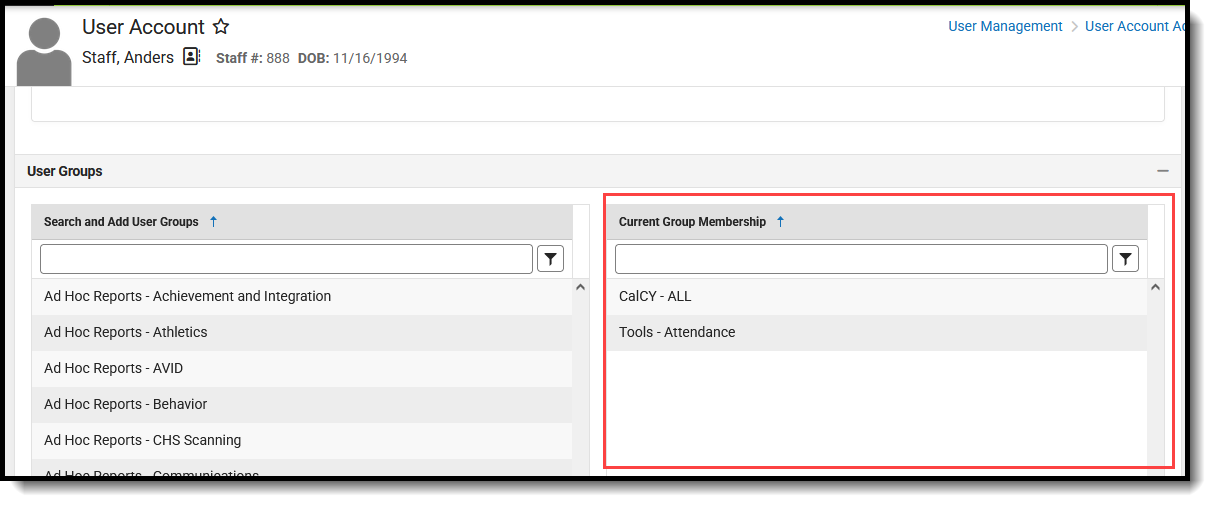Open the User Account breadcrumb link
The image size is (1215, 506).
tap(1135, 27)
